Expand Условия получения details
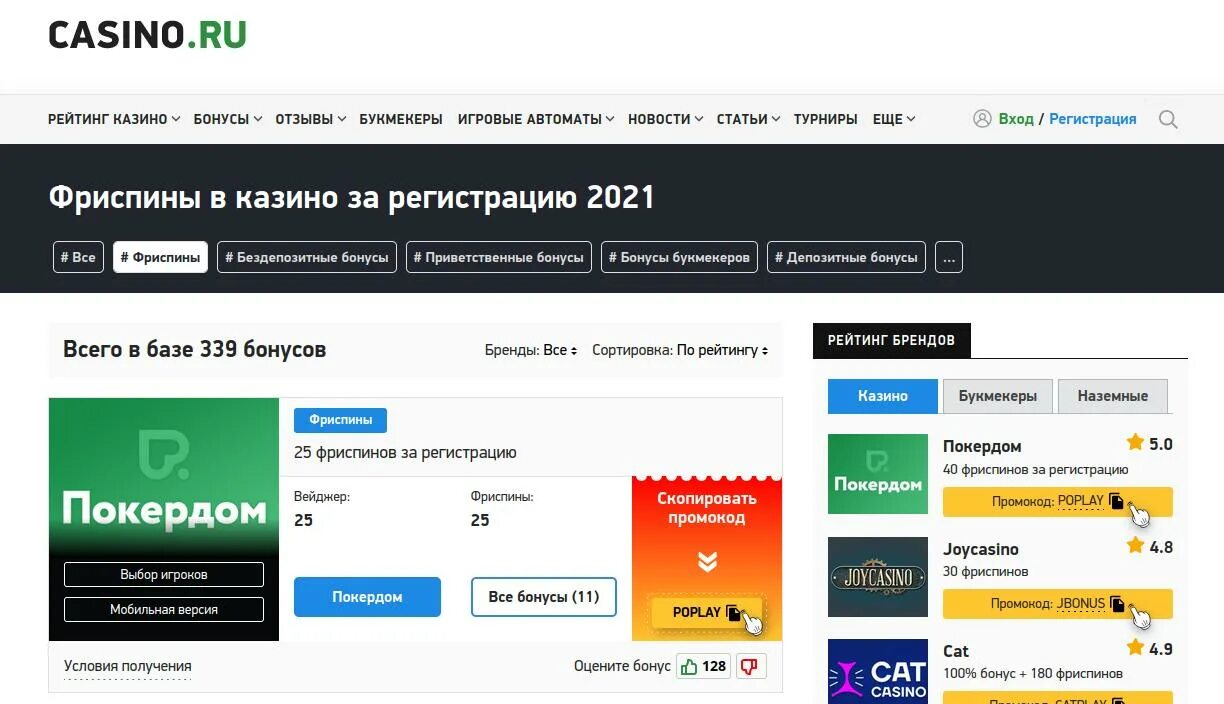The height and width of the screenshot is (704, 1224). pos(128,666)
